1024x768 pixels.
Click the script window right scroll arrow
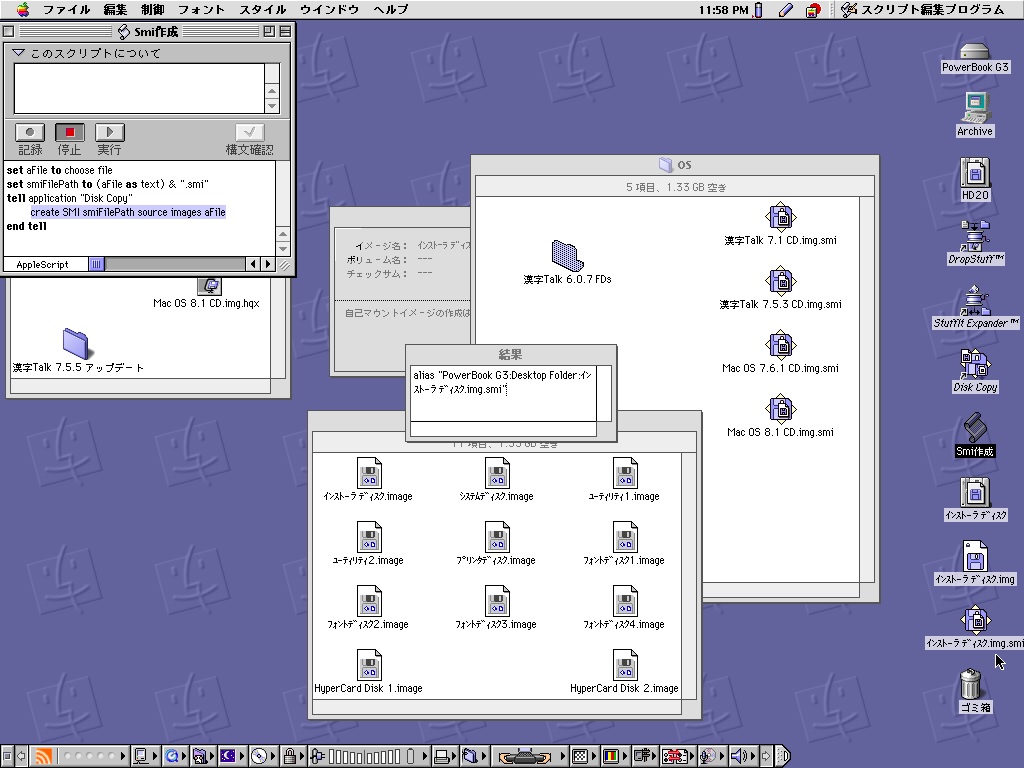tap(268, 264)
